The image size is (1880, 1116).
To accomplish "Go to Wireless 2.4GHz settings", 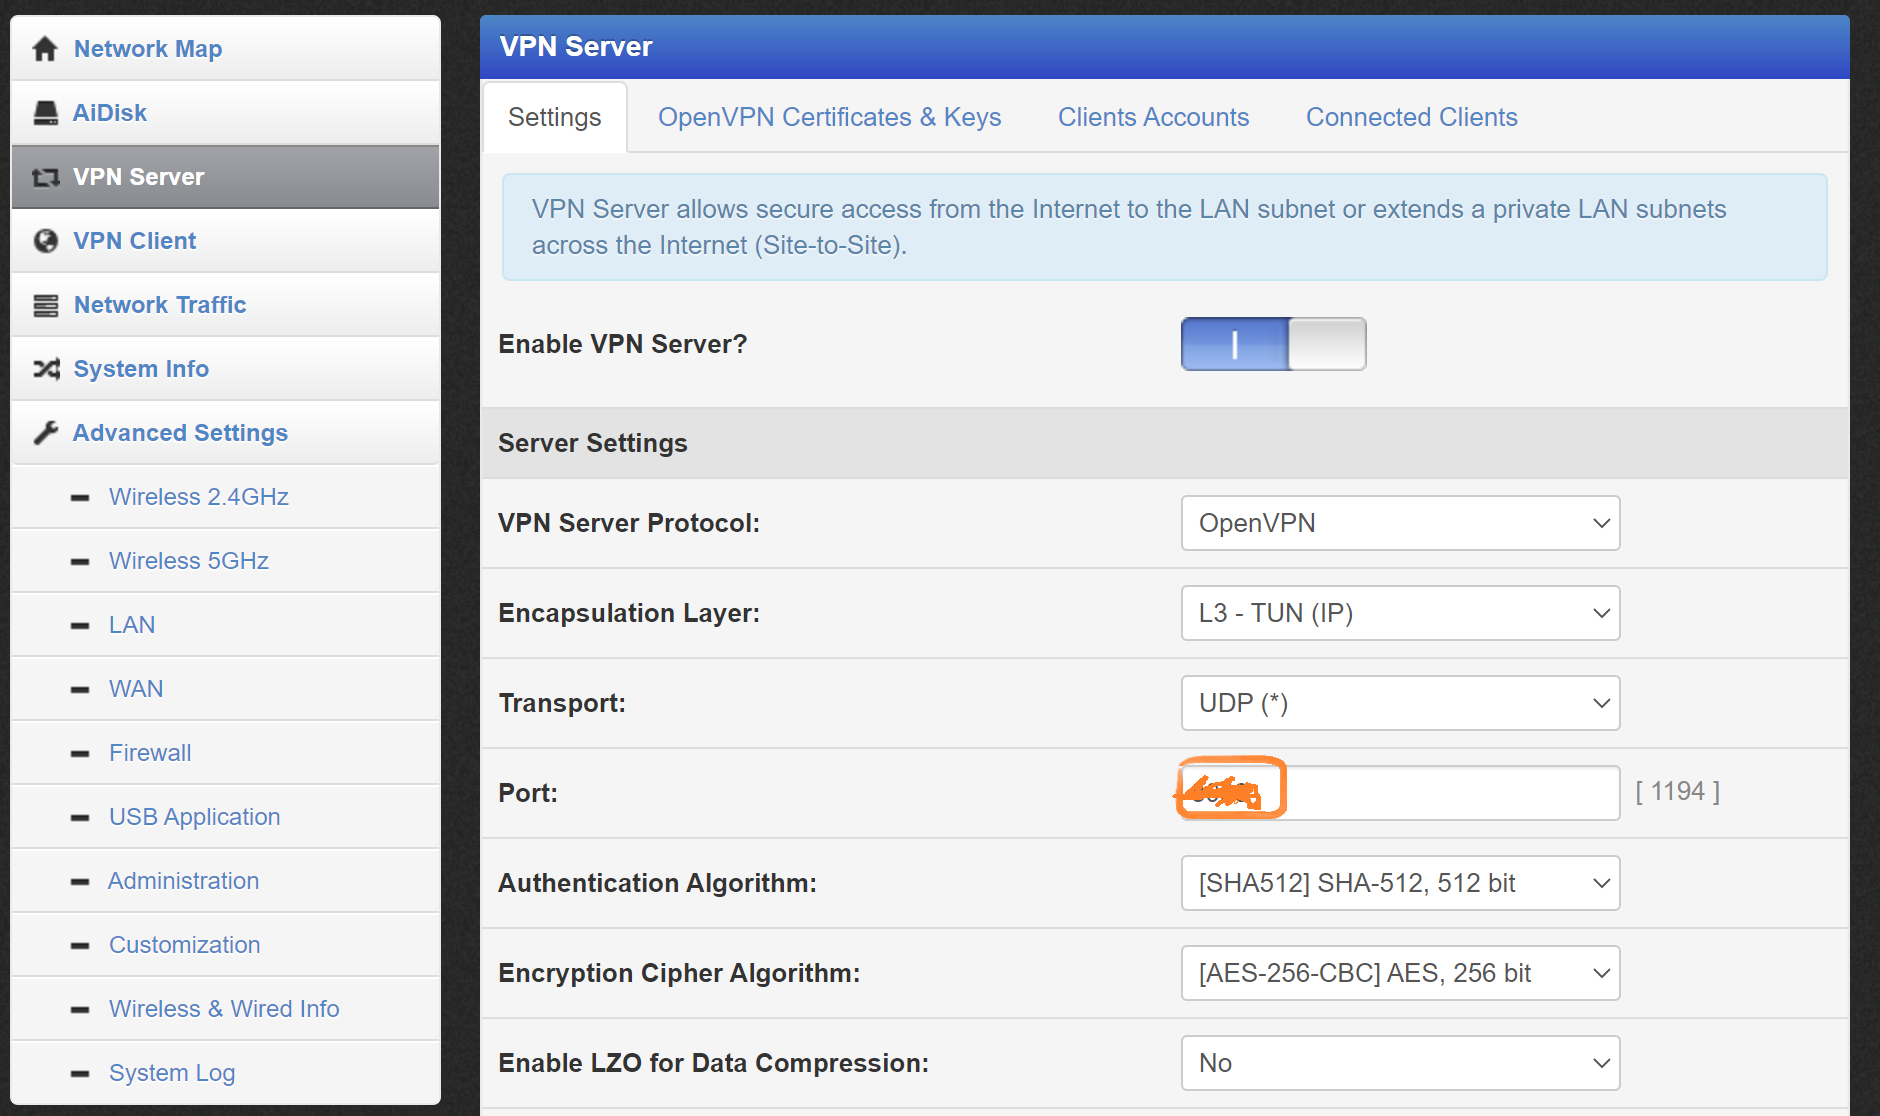I will pyautogui.click(x=198, y=497).
